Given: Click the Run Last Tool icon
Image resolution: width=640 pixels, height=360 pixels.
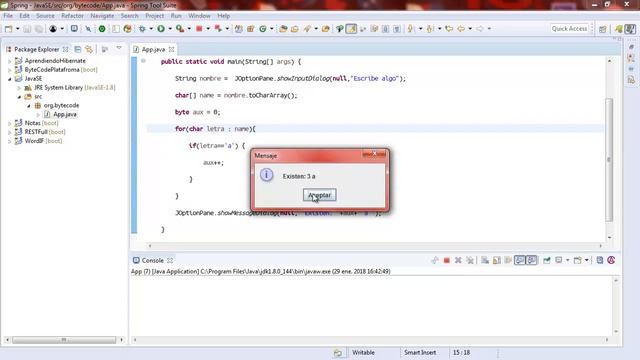Looking at the screenshot, I should [180, 29].
